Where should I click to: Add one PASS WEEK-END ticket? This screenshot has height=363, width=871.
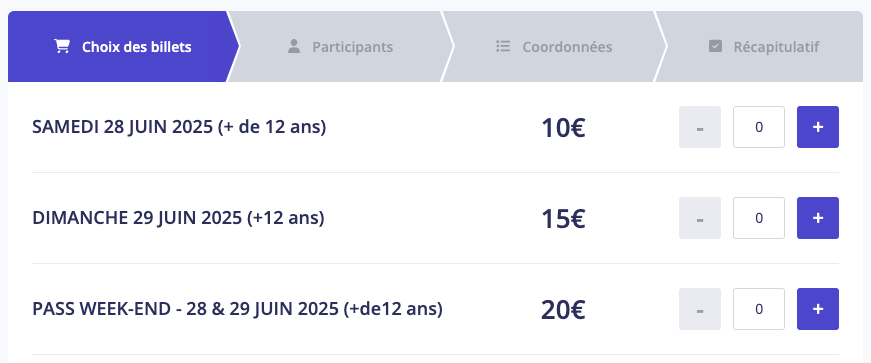(x=818, y=309)
